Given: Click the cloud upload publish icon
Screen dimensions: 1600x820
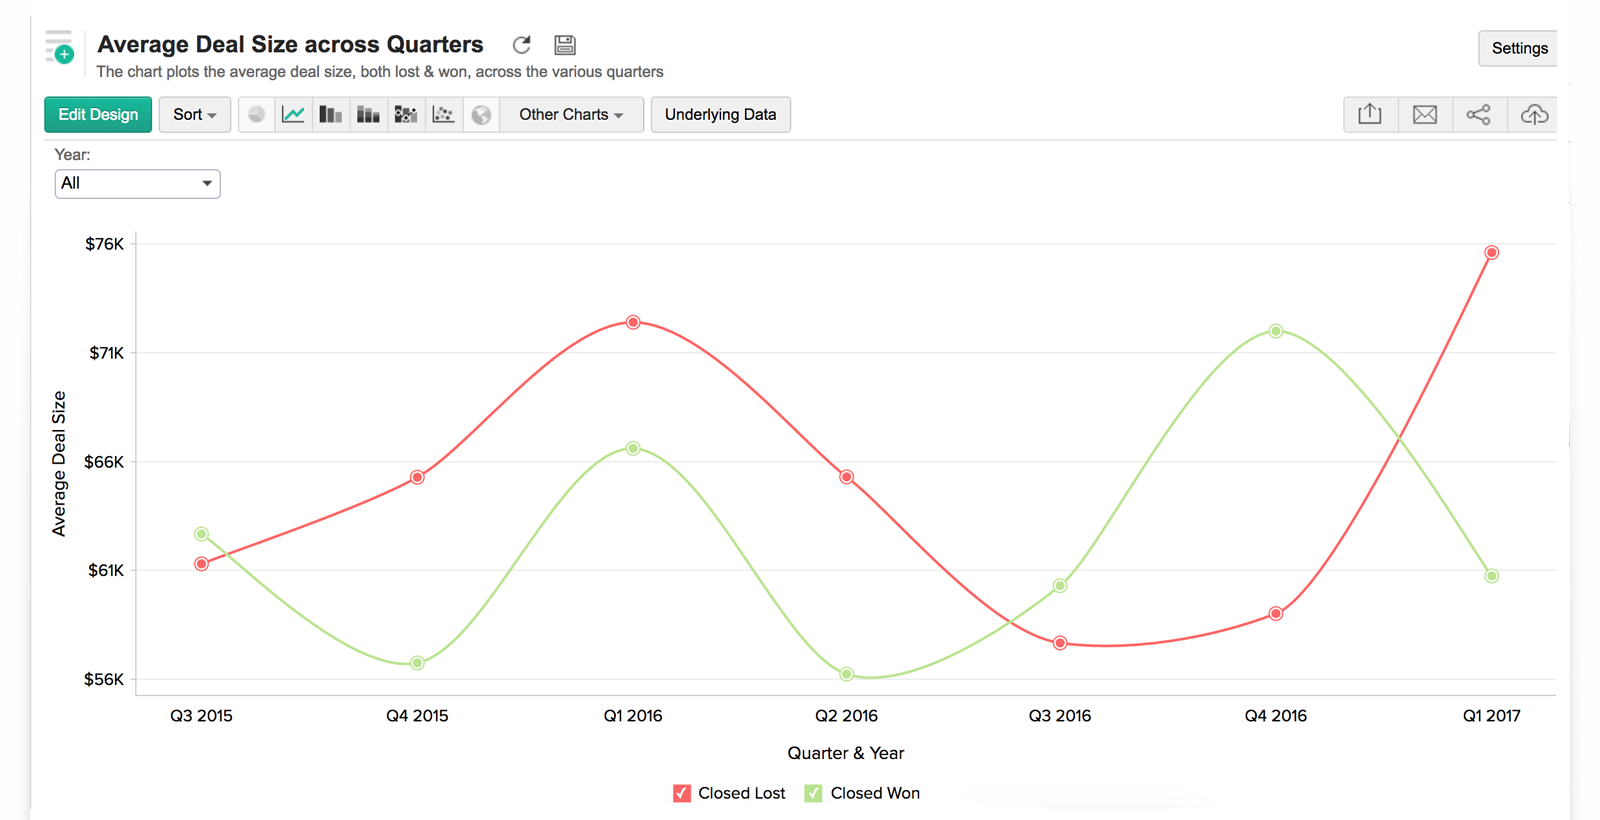Looking at the screenshot, I should 1534,115.
